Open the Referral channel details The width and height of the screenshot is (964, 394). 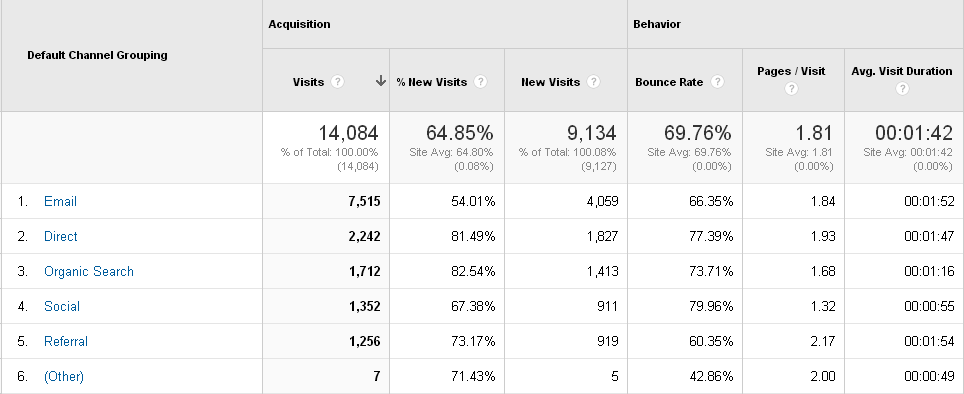[66, 342]
